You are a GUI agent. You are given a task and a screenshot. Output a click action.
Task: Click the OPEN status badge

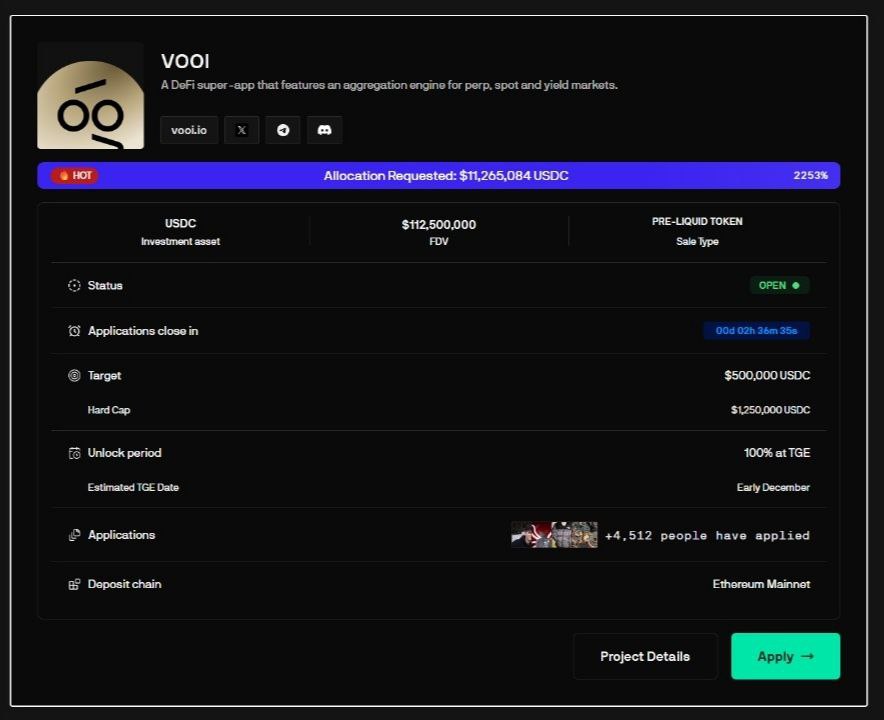coord(779,285)
